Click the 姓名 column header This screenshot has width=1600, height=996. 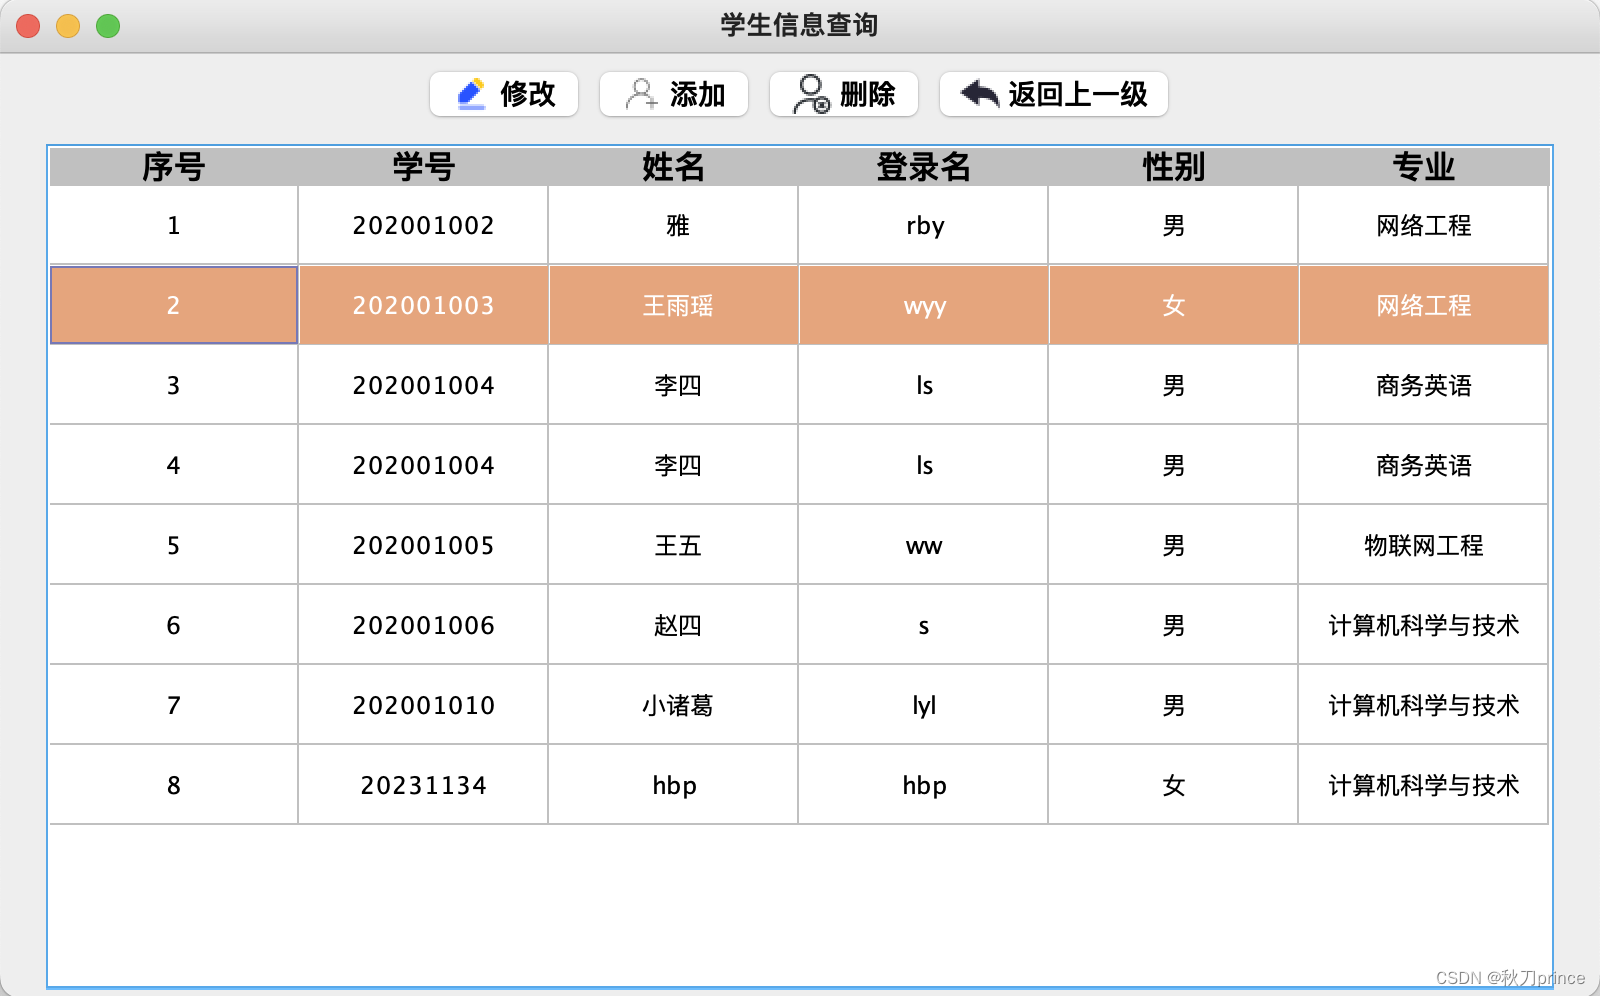[x=674, y=167]
